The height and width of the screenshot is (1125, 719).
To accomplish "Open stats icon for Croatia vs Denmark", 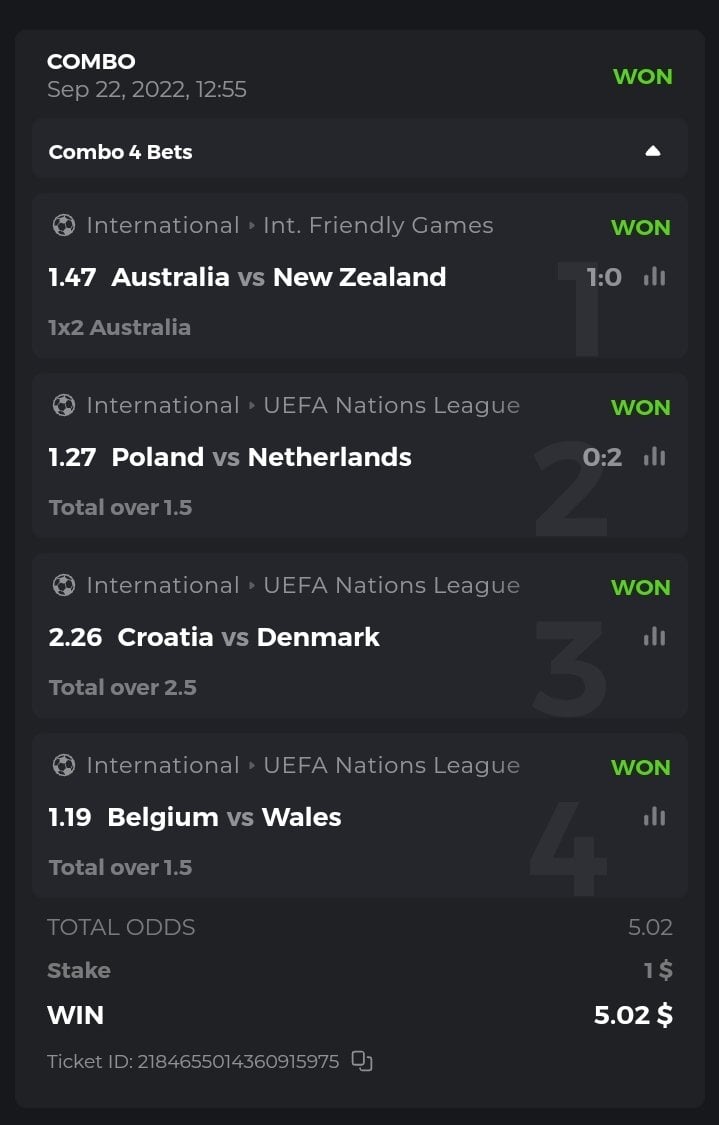I will point(654,637).
